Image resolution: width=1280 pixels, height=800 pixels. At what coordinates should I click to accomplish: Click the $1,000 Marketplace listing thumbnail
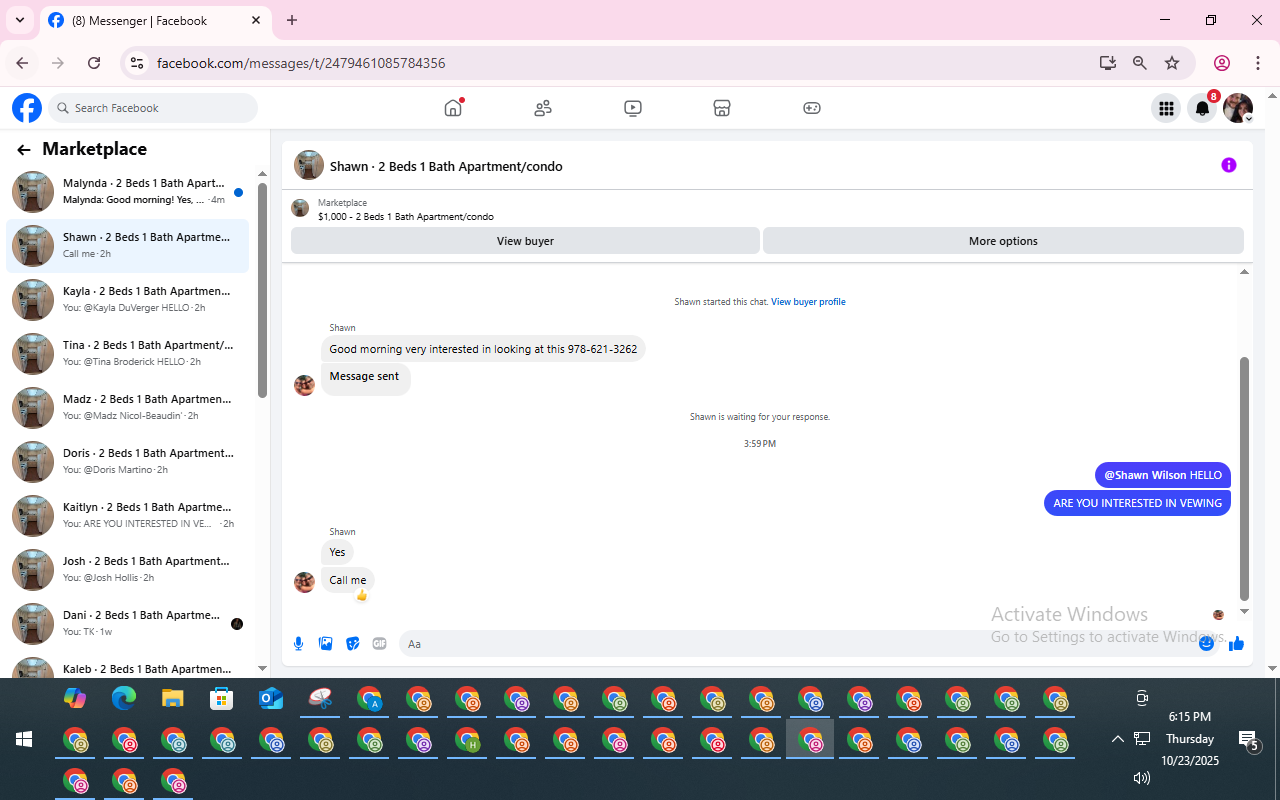coord(300,208)
